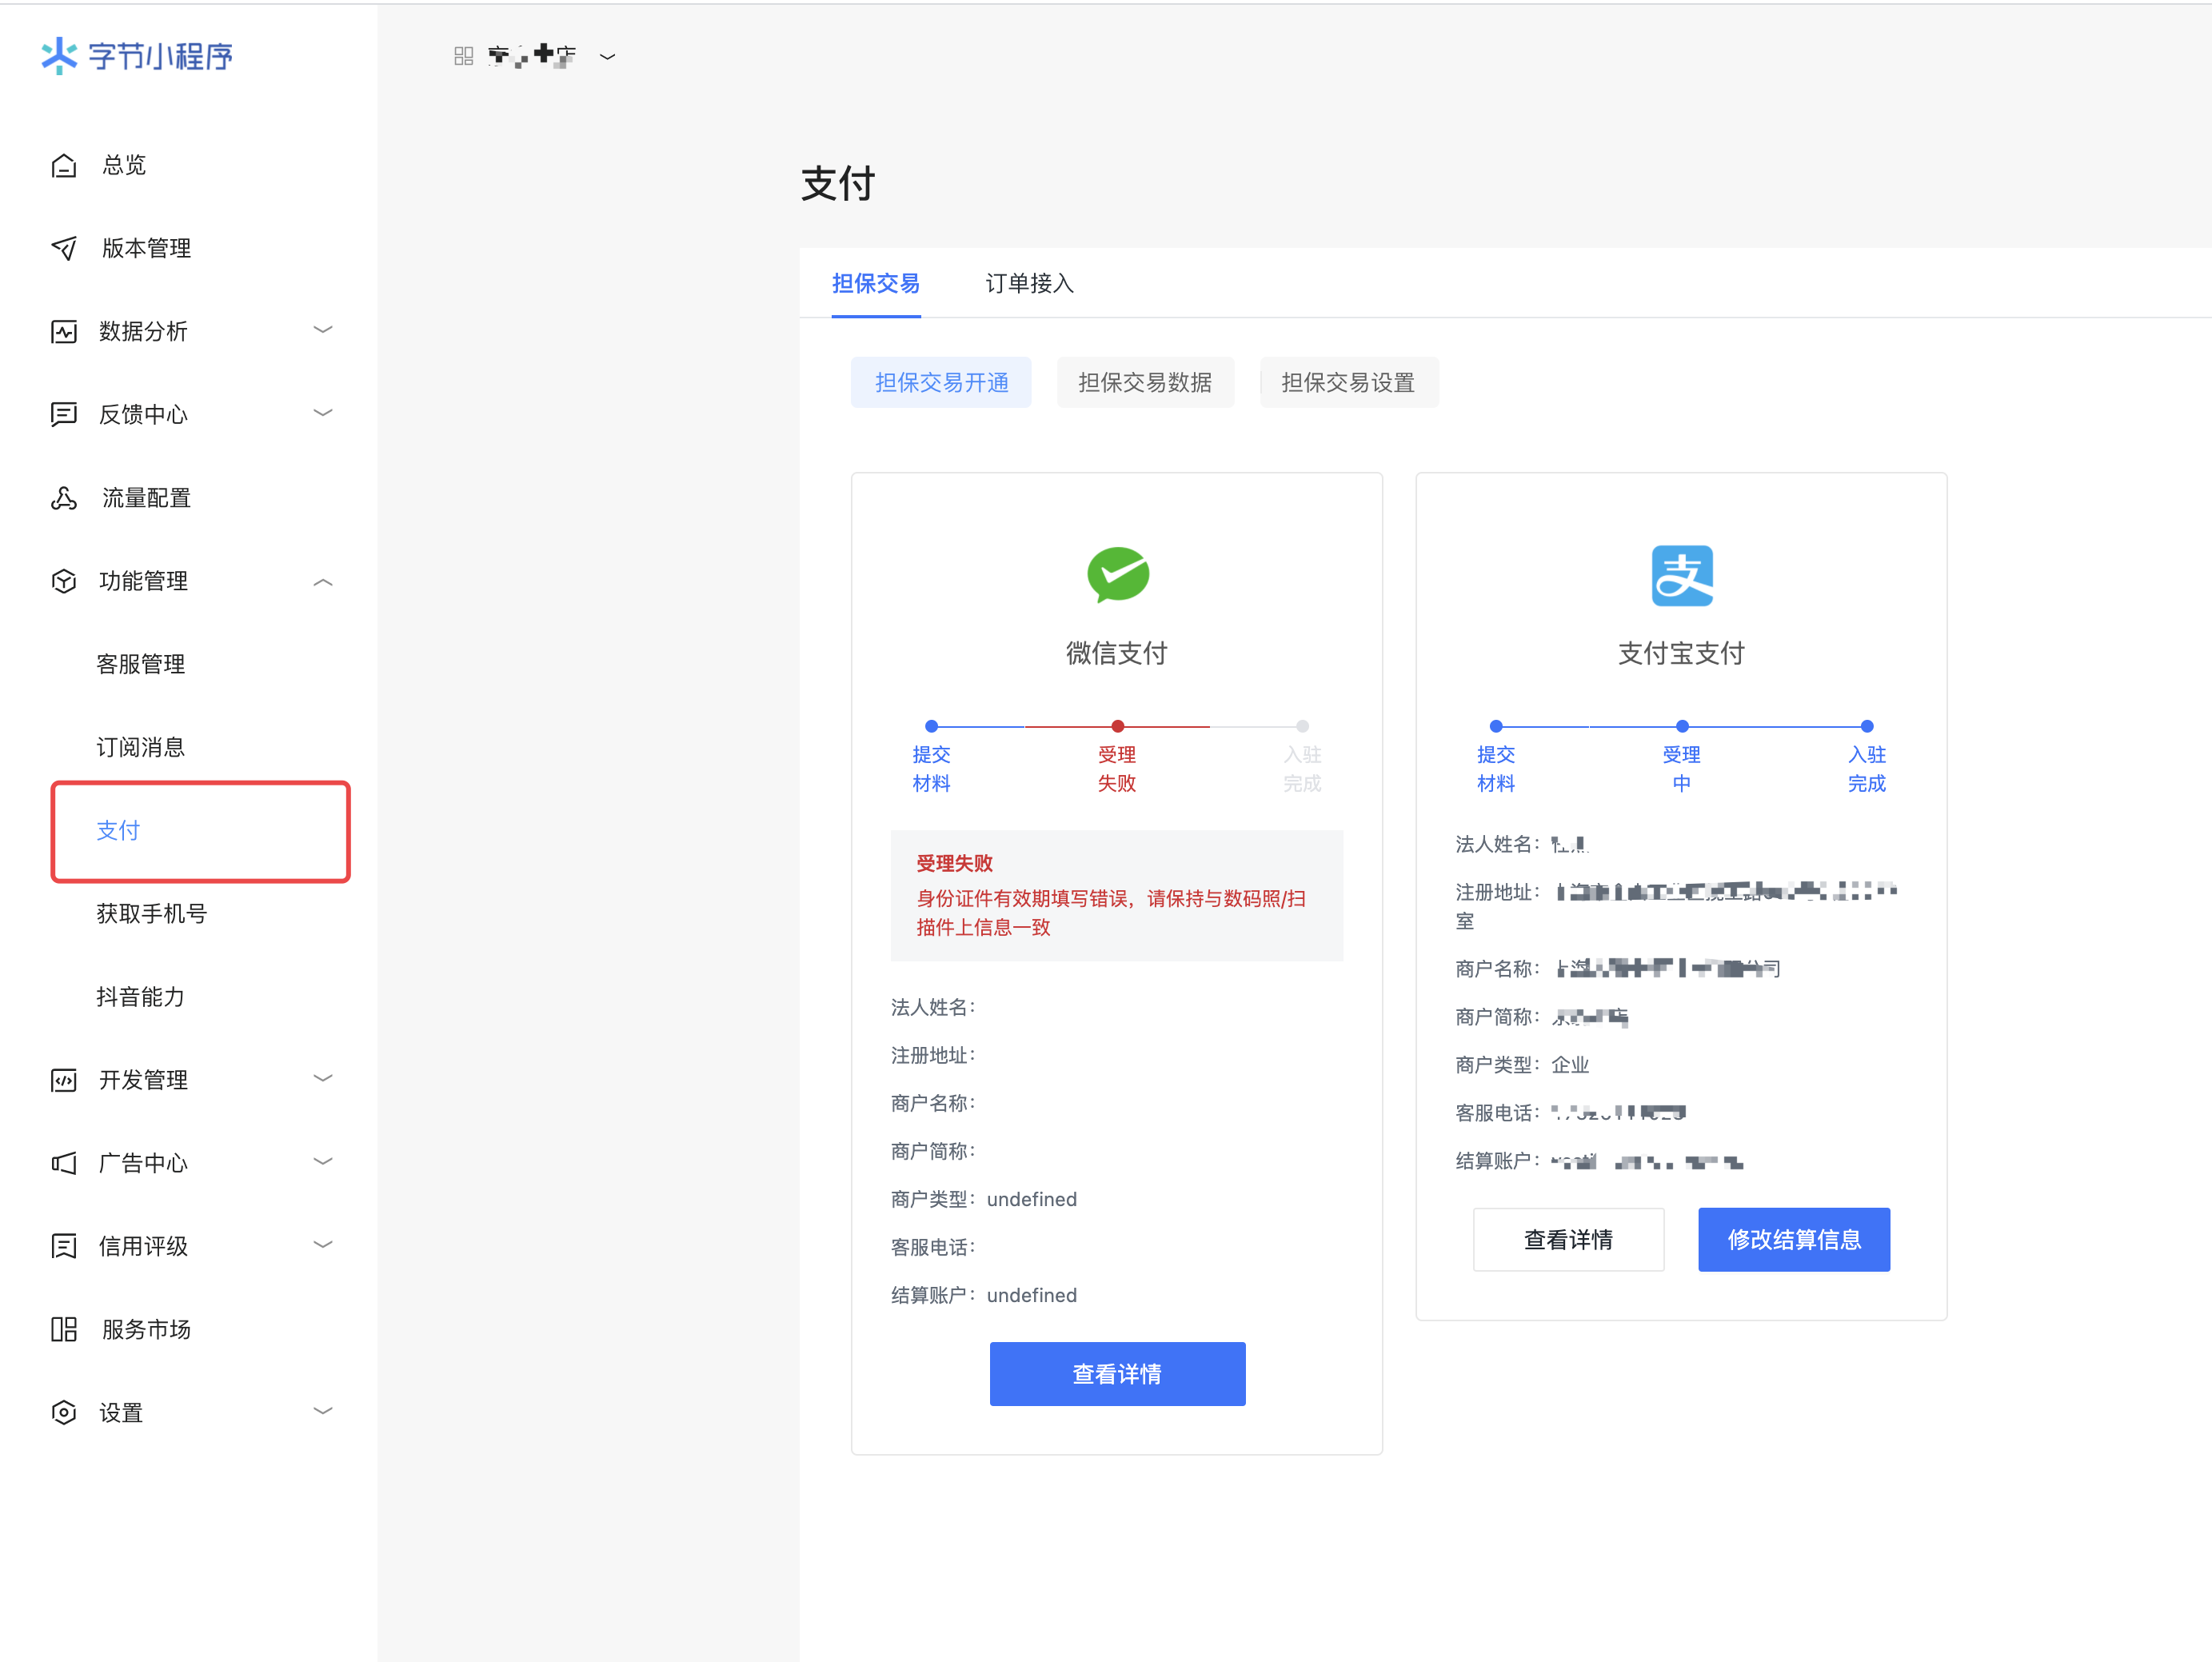Click the red 受理失败 progress step dot
This screenshot has height=1662, width=2212.
1117,726
